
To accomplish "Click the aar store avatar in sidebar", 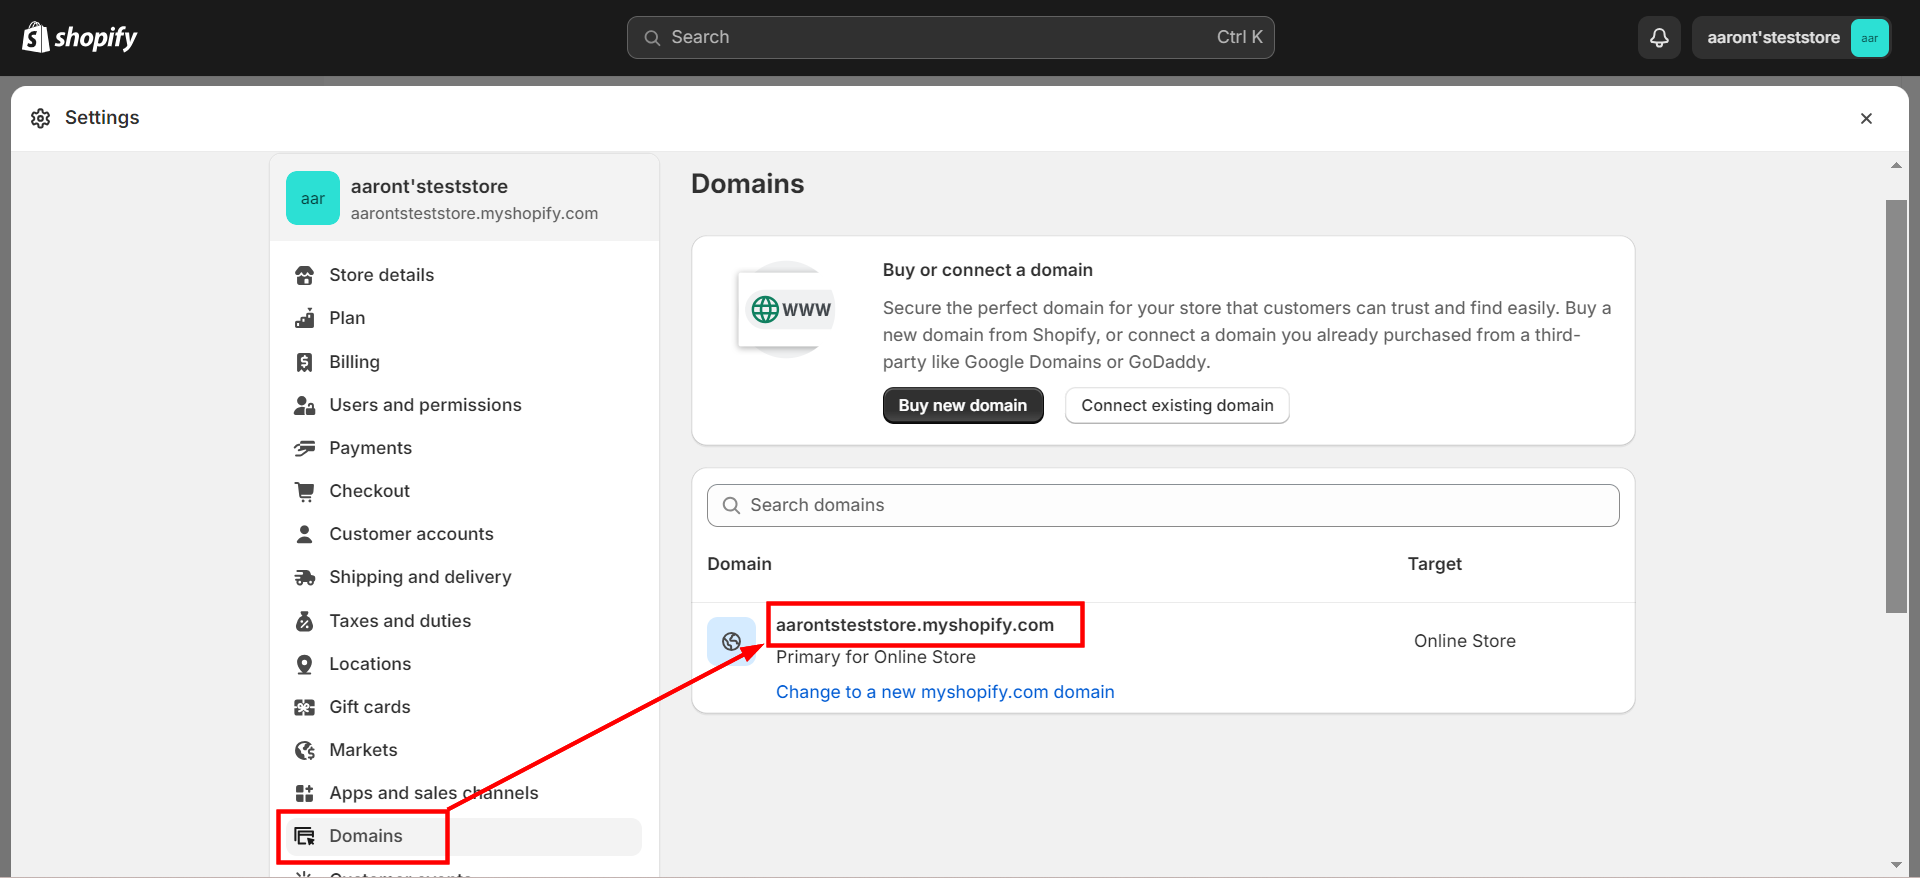I will pyautogui.click(x=313, y=198).
